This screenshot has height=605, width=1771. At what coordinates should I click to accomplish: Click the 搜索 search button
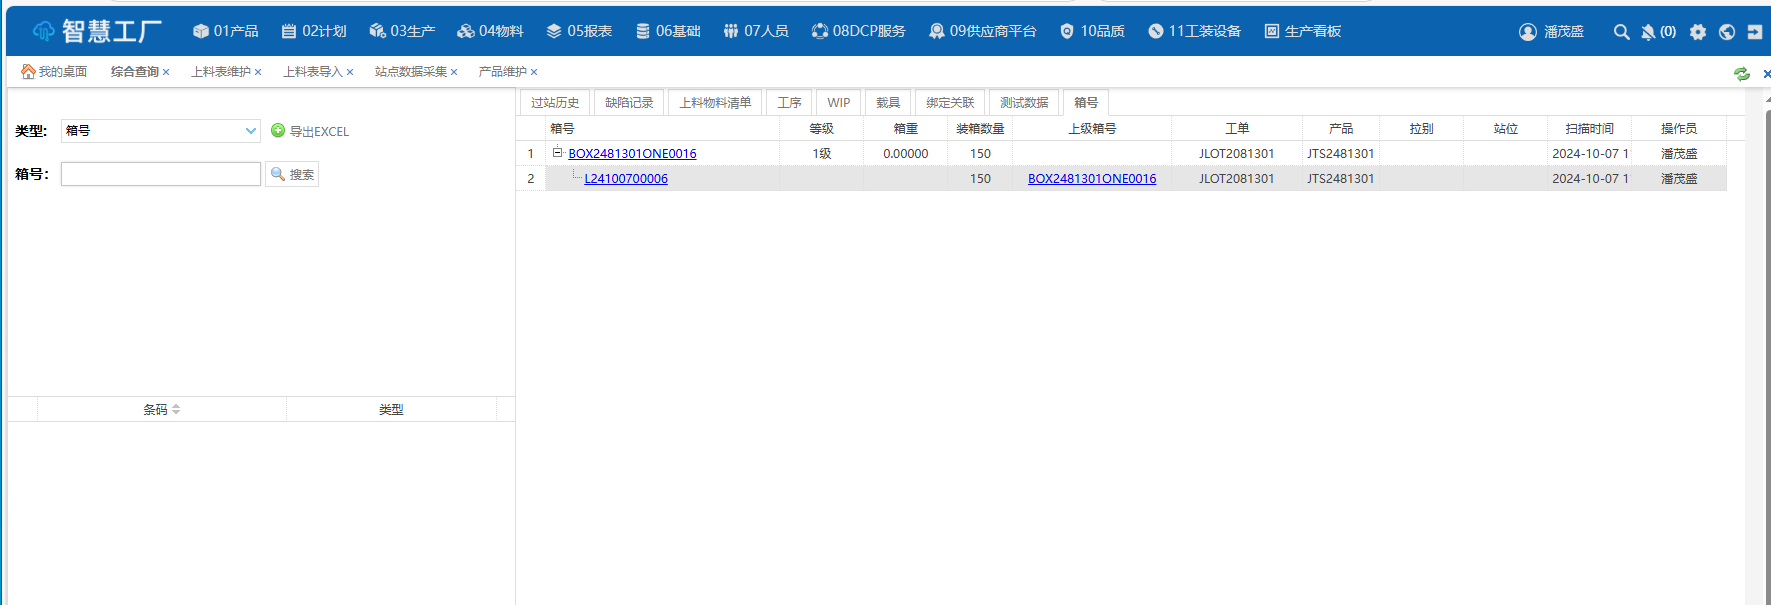pyautogui.click(x=292, y=174)
